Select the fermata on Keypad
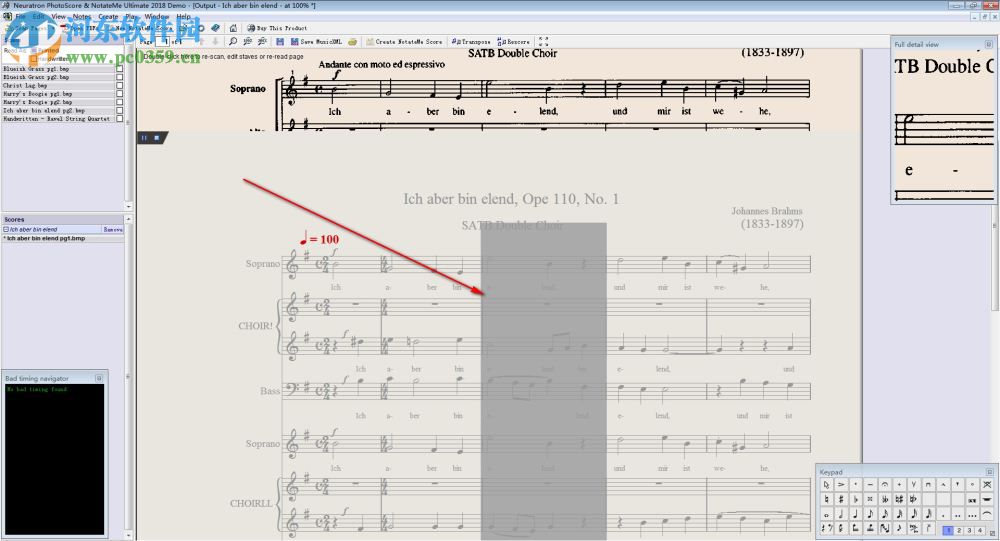 pyautogui.click(x=885, y=484)
